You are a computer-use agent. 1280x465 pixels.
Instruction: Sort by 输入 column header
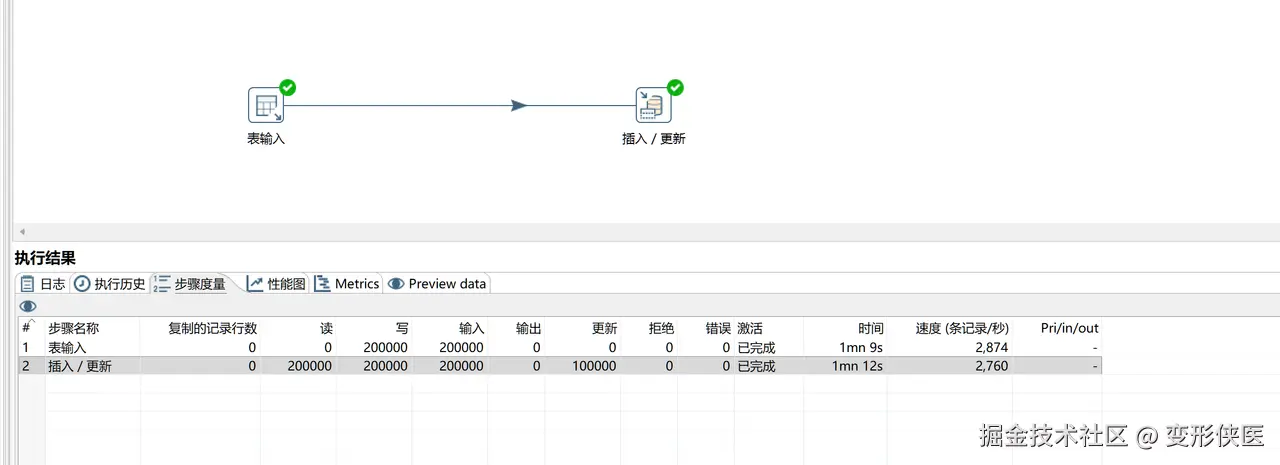pyautogui.click(x=450, y=328)
